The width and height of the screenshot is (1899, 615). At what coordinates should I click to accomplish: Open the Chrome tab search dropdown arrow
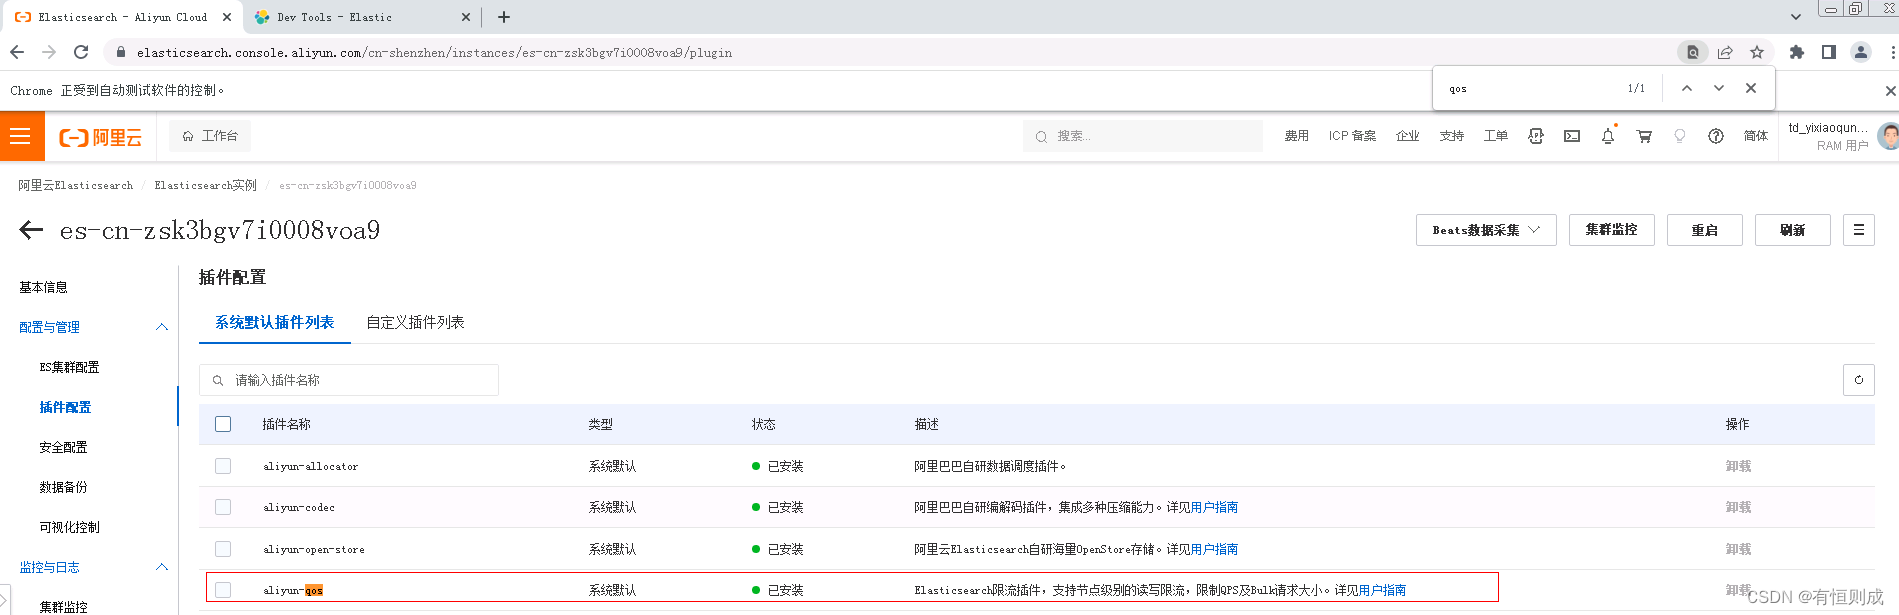point(1796,17)
